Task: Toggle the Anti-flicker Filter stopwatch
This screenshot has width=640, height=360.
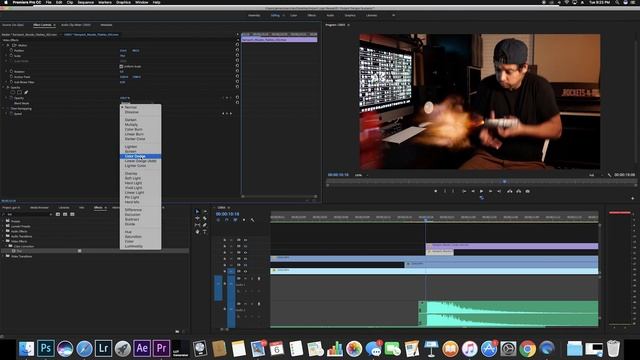Action: click(11, 82)
